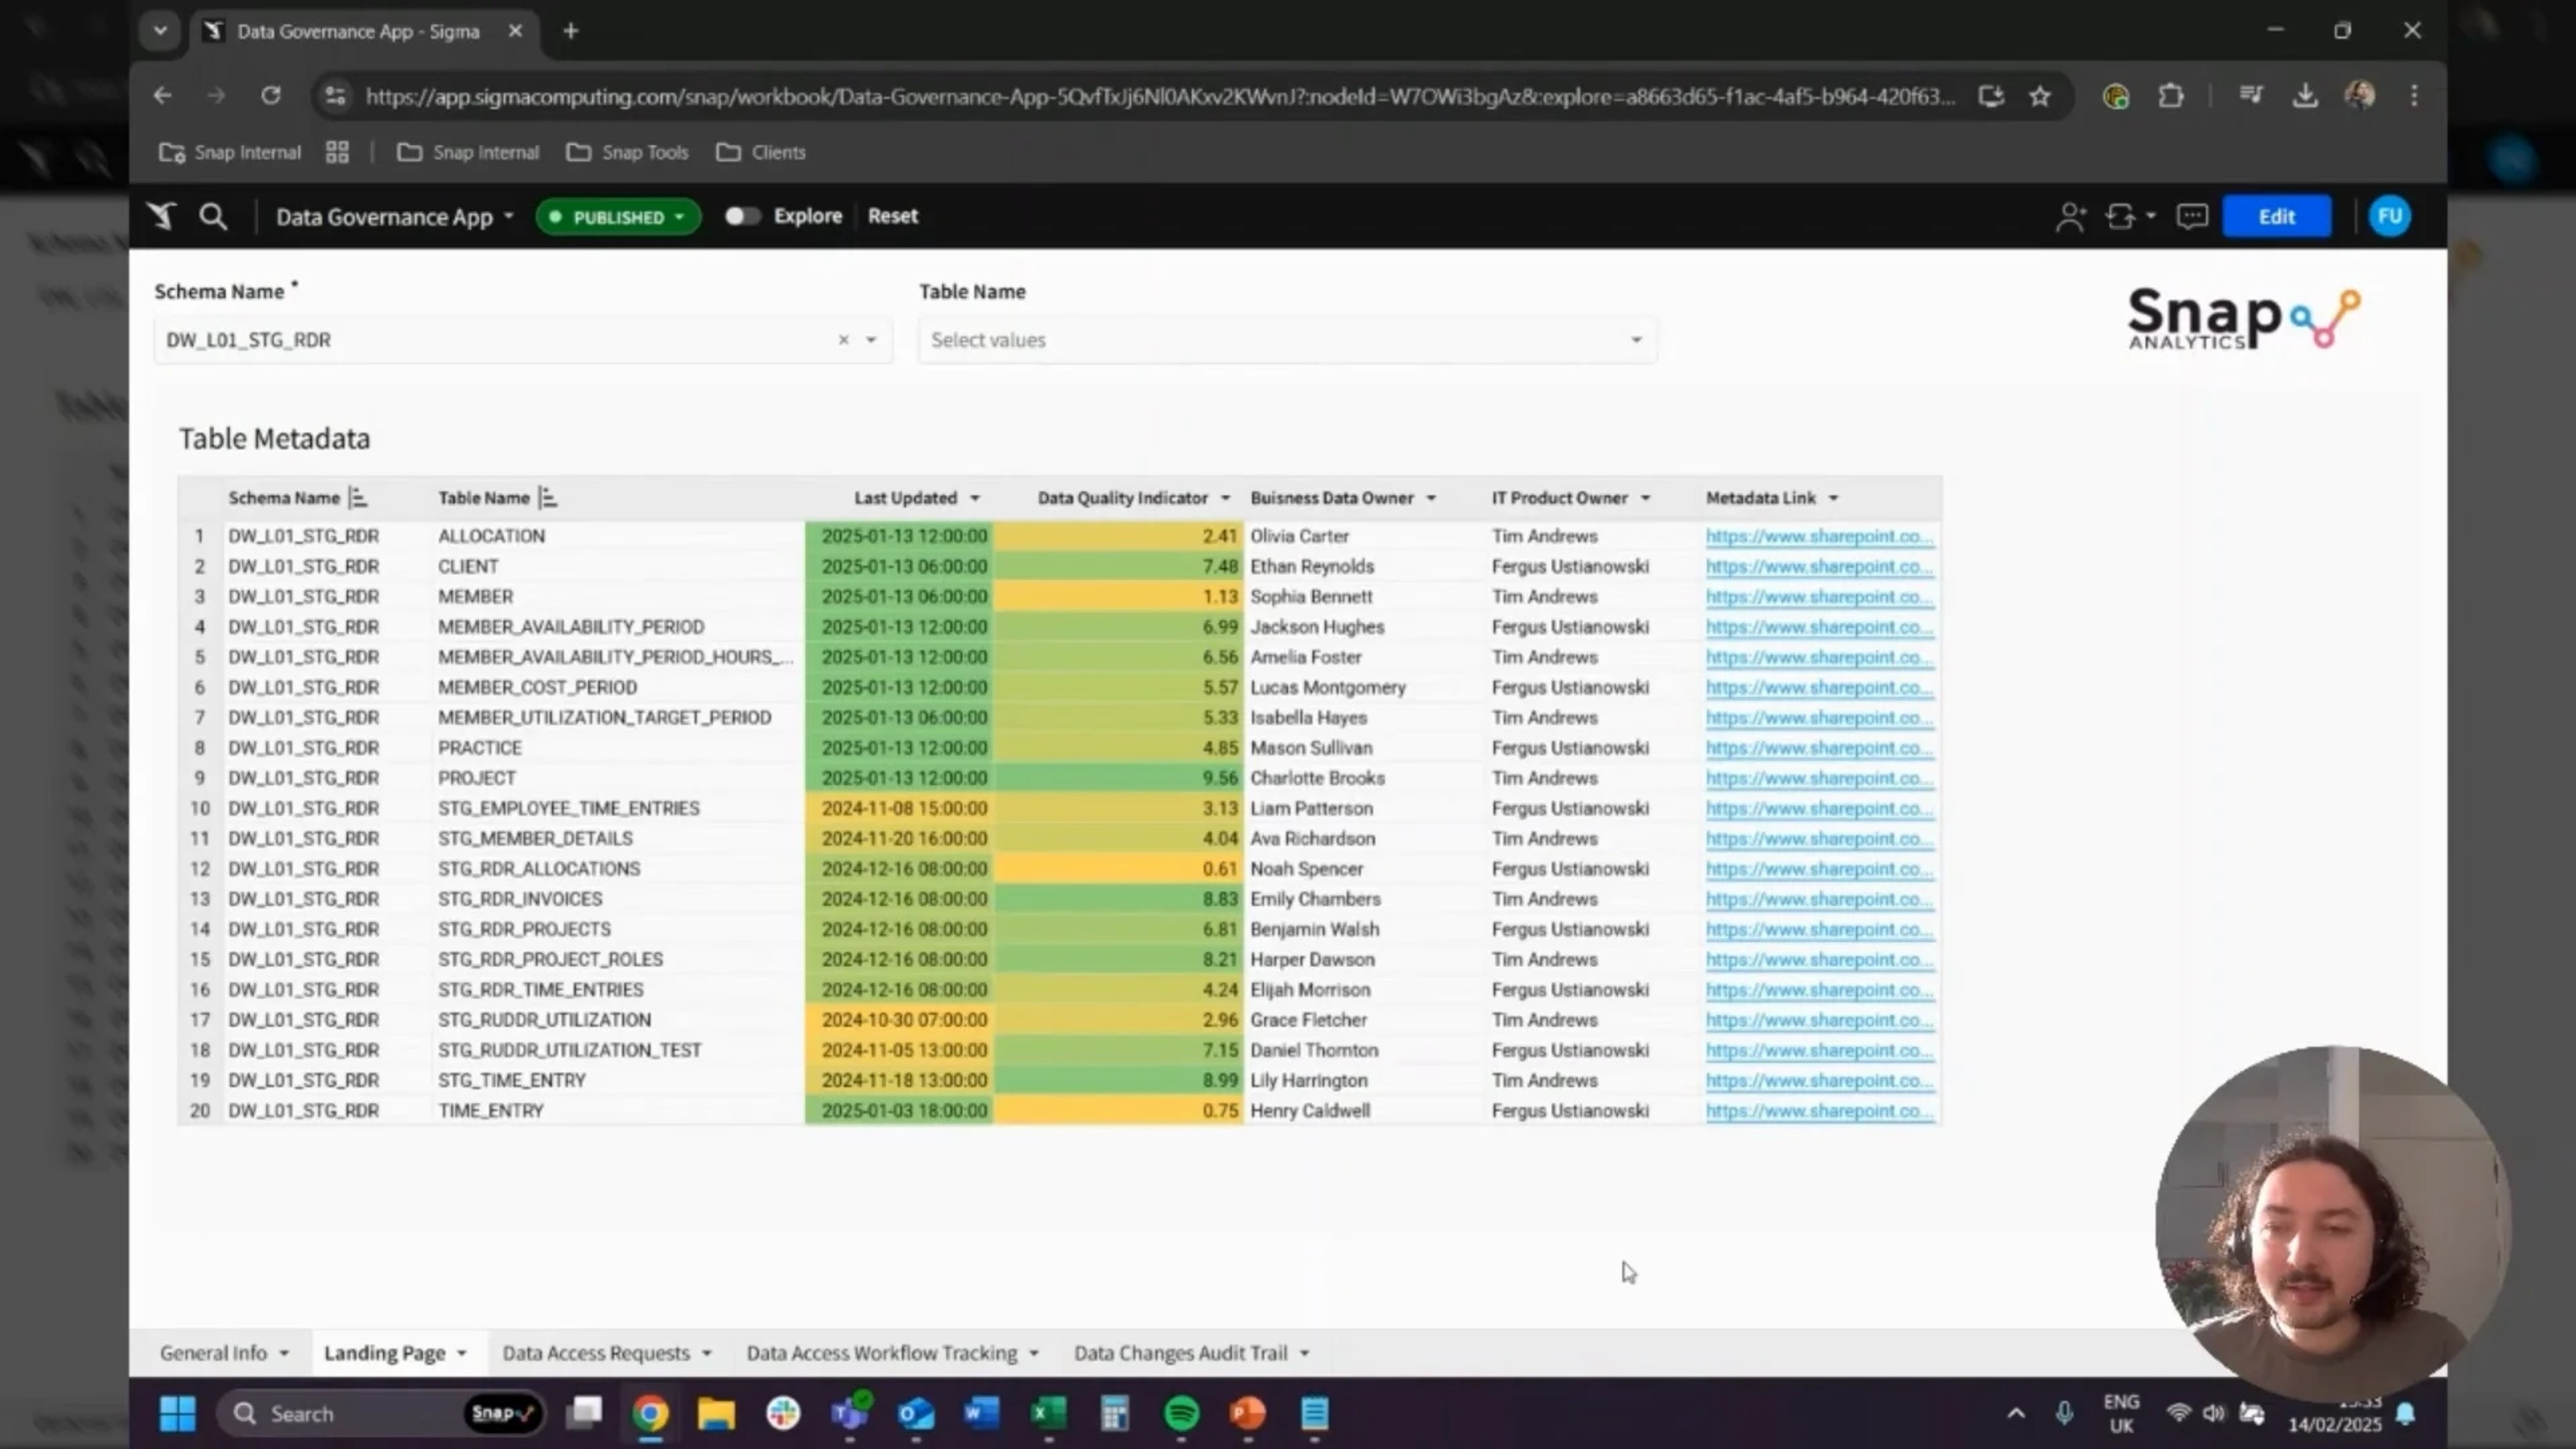Open IT Product Owner column menu
This screenshot has width=2576, height=1449.
[1645, 498]
